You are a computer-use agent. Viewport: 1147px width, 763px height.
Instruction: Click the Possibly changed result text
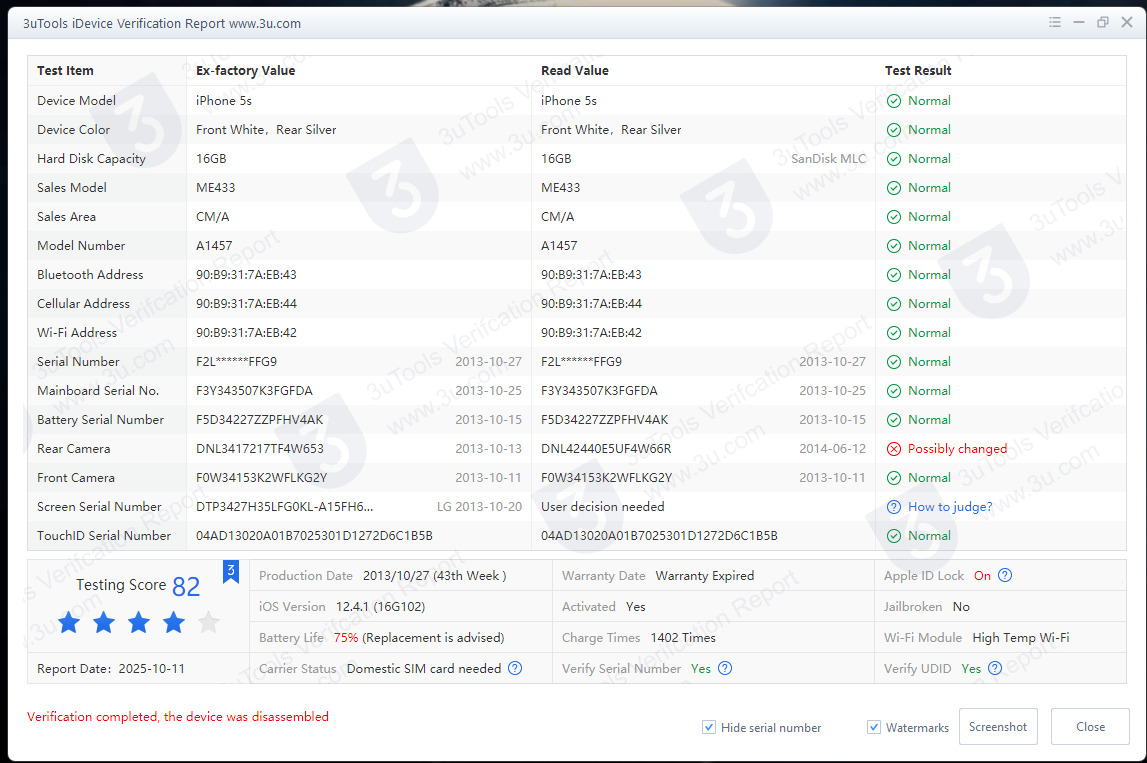[x=957, y=448]
